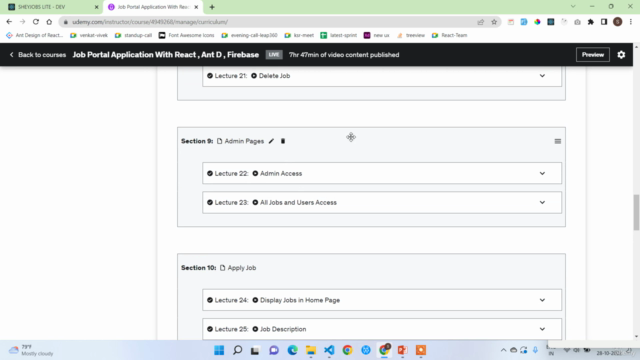Open Ant Design of React bookmark
This screenshot has height=360, width=640.
point(35,36)
